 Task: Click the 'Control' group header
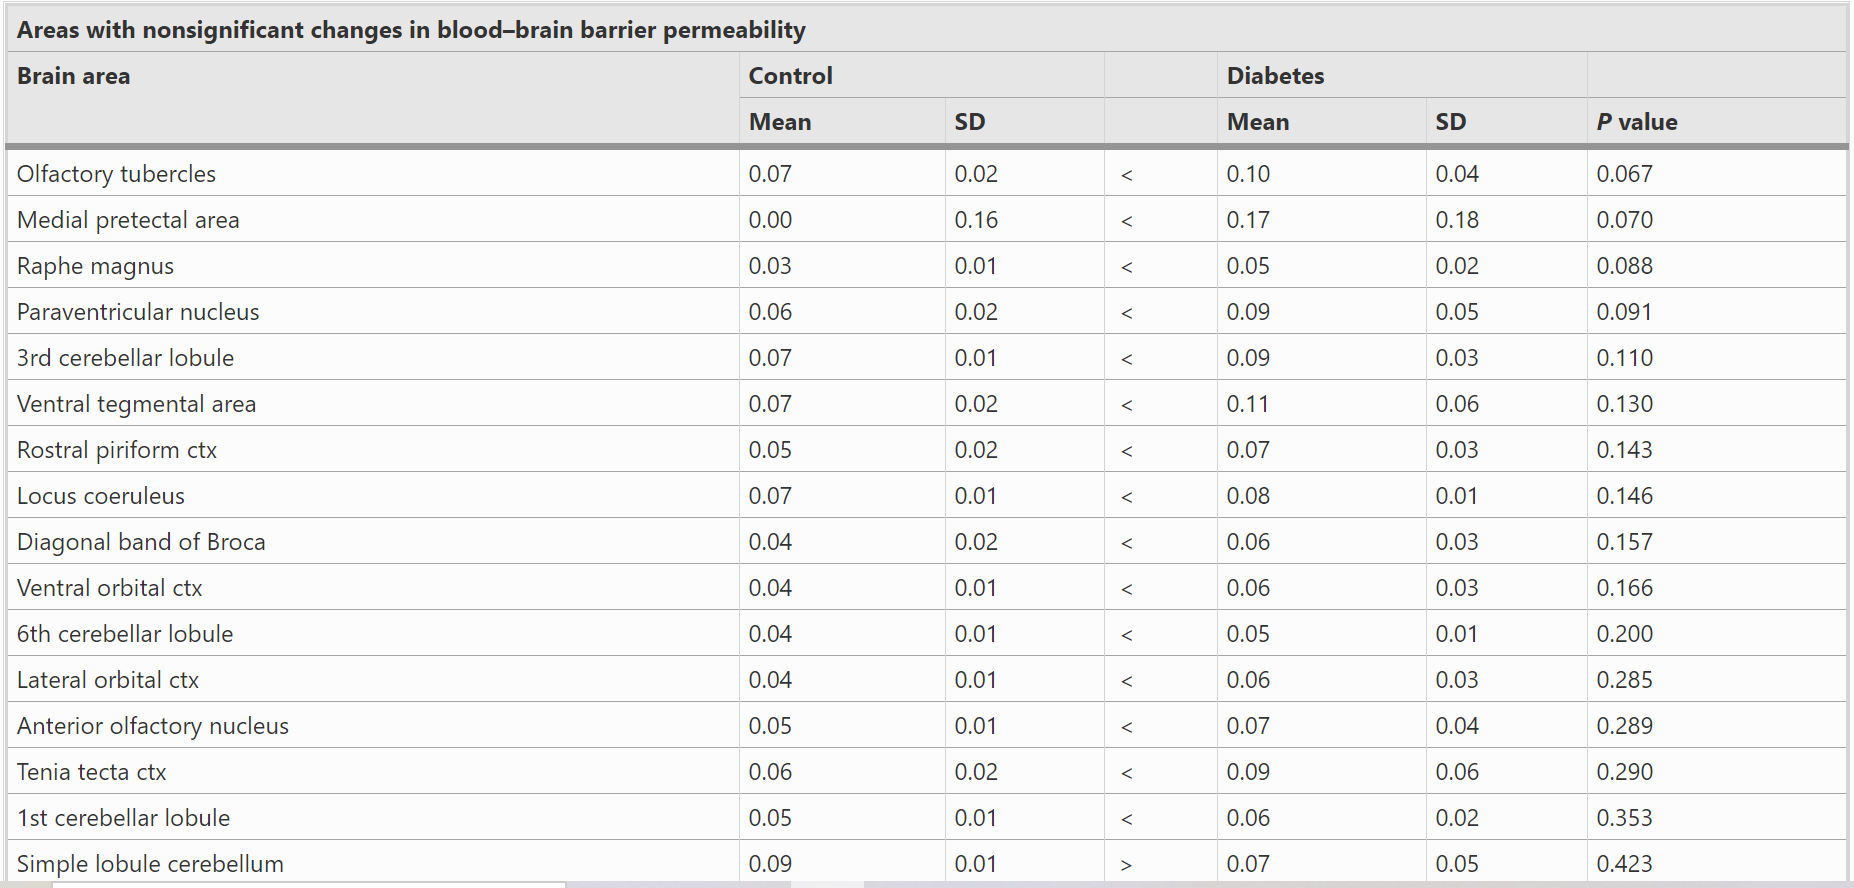click(x=790, y=76)
